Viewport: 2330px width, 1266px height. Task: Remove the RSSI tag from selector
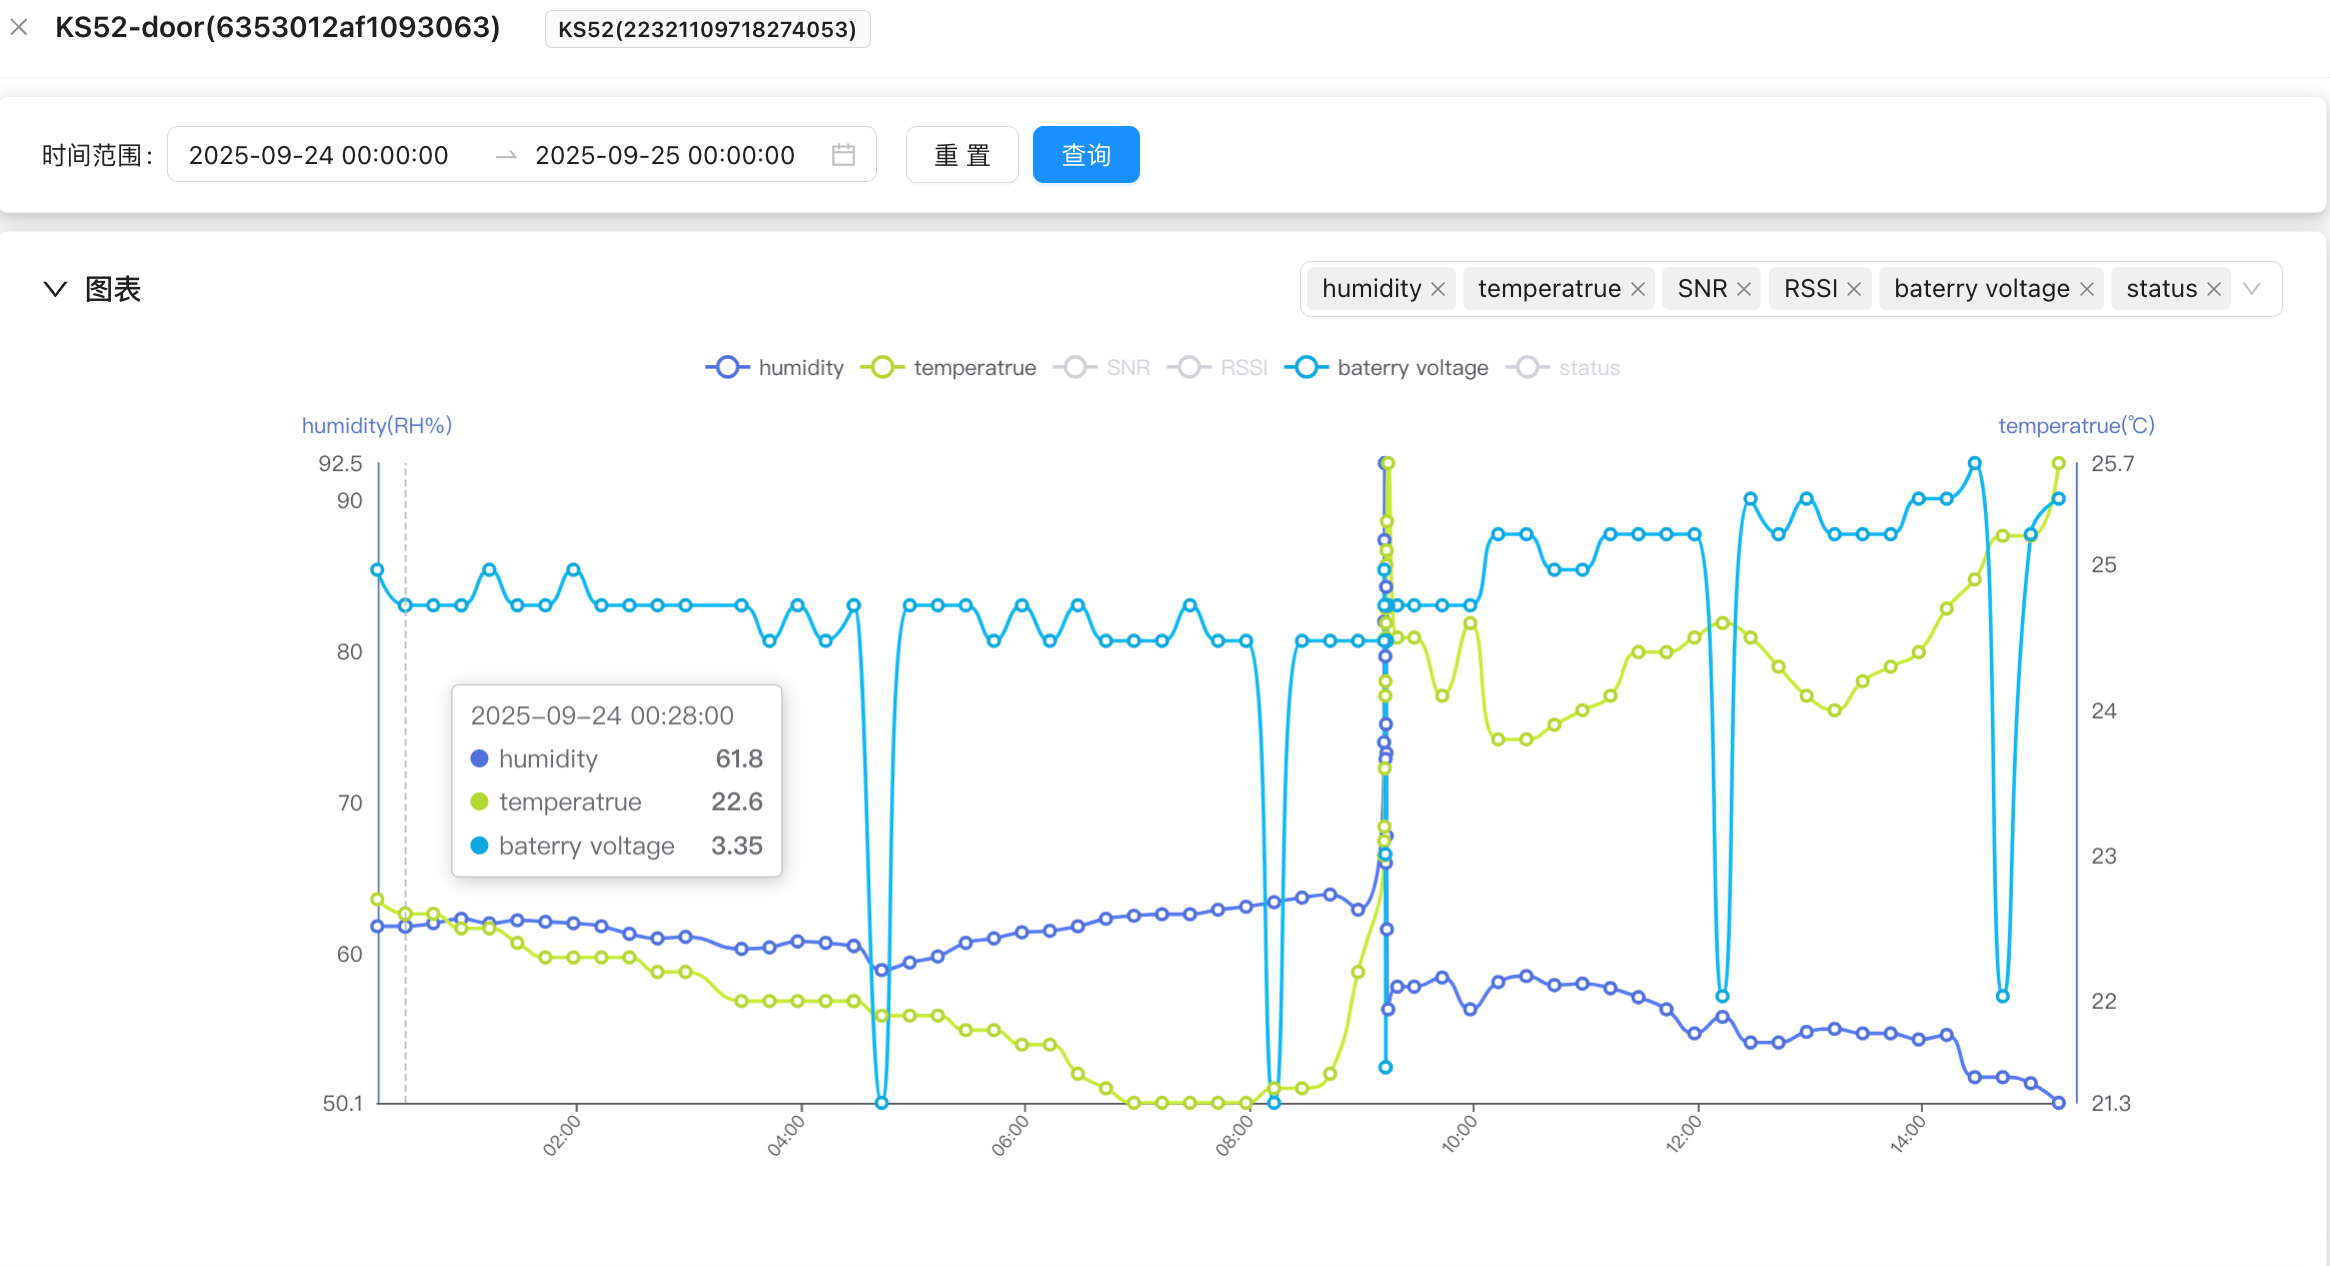click(x=1854, y=289)
